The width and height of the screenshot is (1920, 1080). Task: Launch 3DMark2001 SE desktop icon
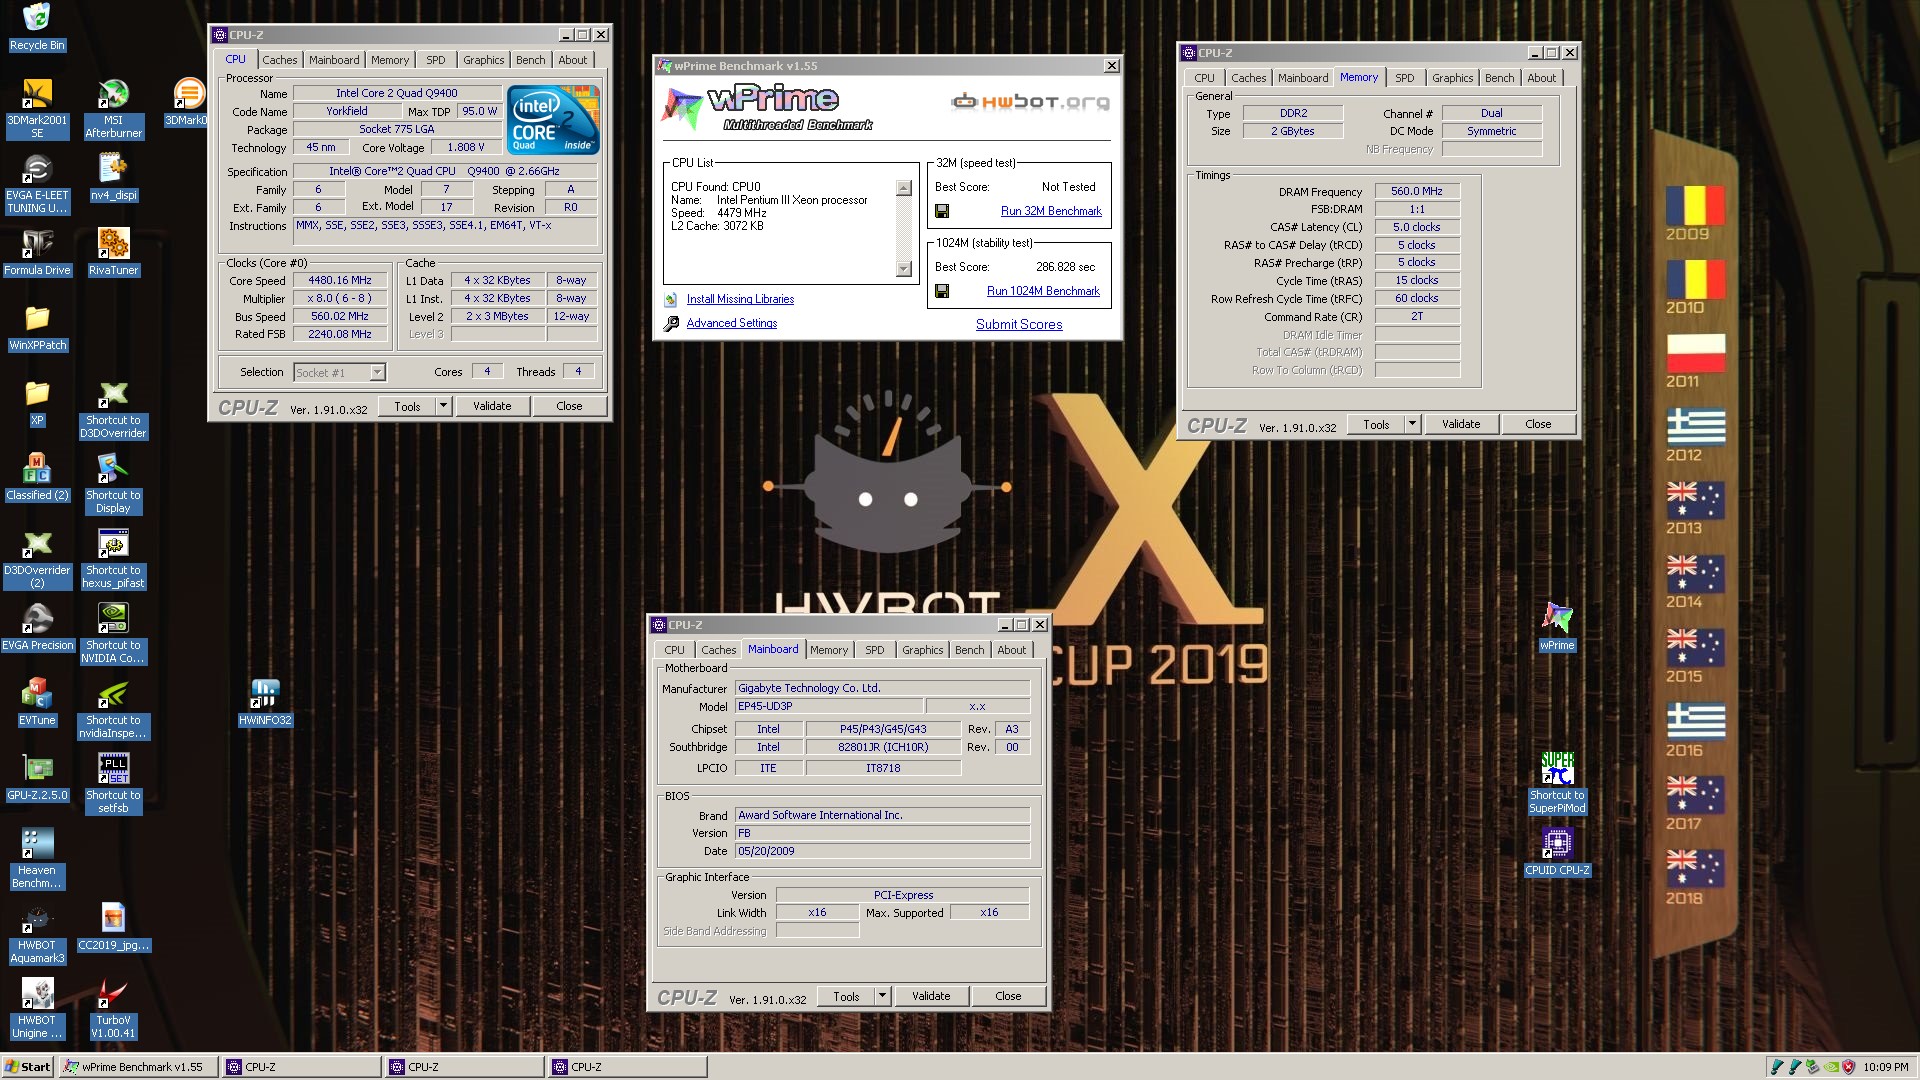(x=37, y=108)
